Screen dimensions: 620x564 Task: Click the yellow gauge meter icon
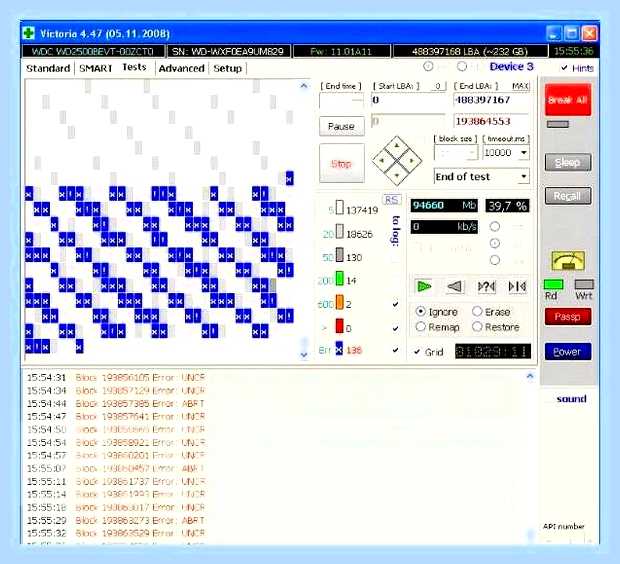pos(568,261)
